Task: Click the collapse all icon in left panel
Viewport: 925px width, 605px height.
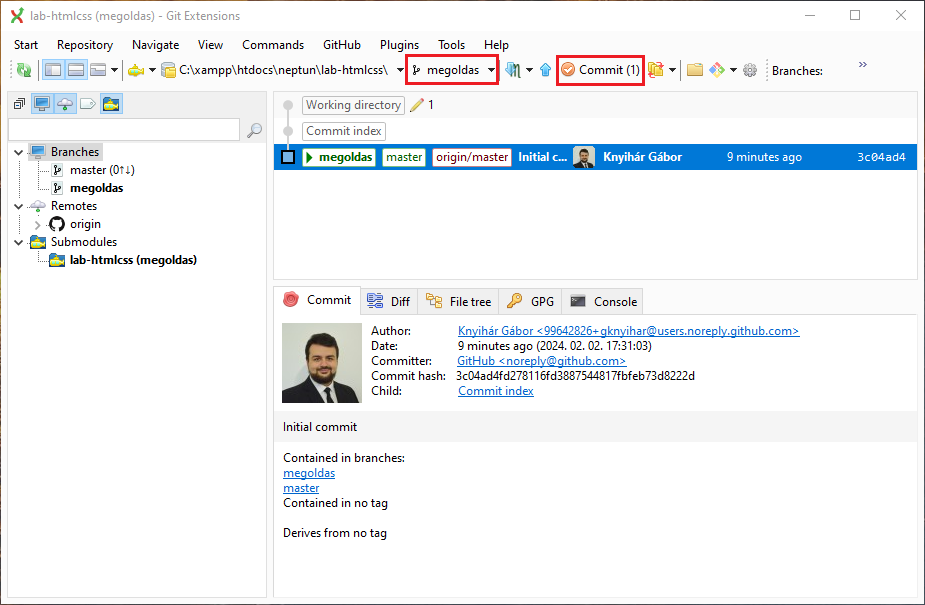Action: point(19,104)
